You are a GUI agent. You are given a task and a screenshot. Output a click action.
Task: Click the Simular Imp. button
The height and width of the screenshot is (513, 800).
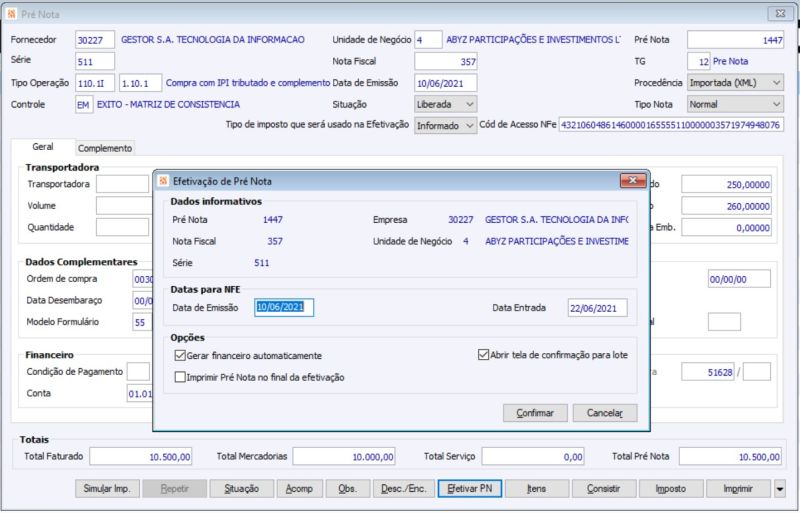(107, 489)
